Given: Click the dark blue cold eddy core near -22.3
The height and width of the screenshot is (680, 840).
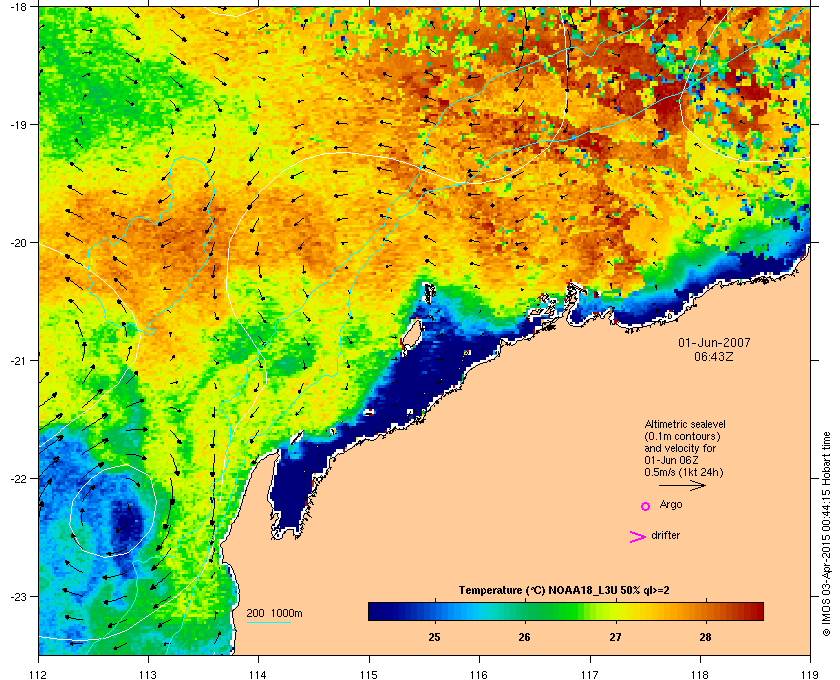Looking at the screenshot, I should coord(127,523).
